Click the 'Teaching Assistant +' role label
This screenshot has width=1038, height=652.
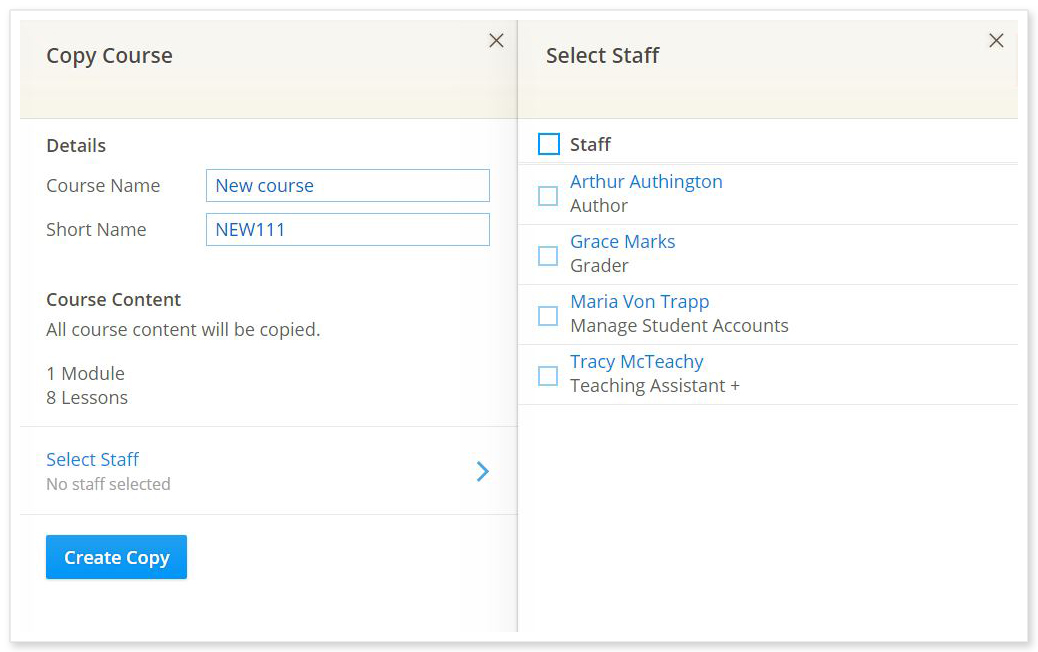coord(654,386)
